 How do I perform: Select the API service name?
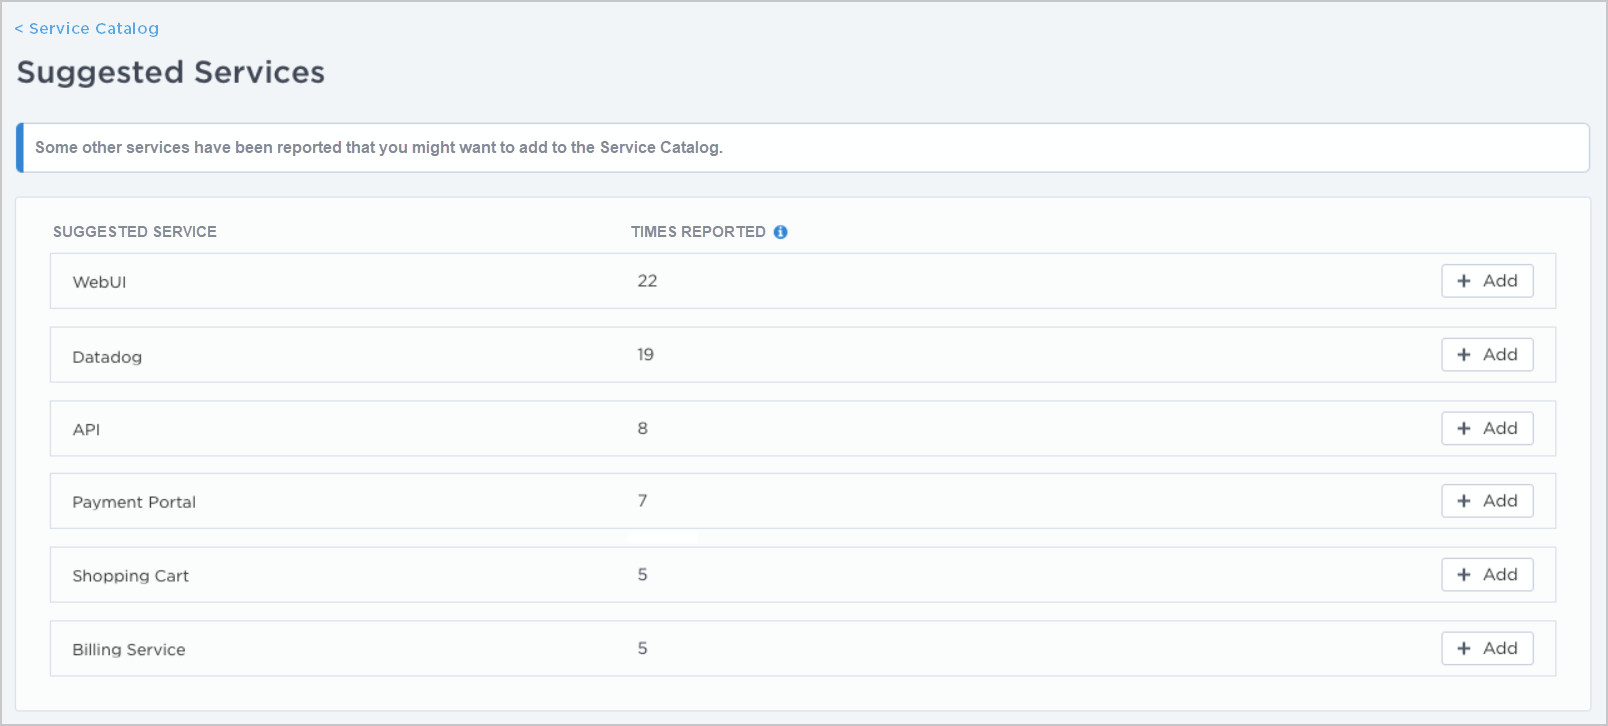coord(86,430)
